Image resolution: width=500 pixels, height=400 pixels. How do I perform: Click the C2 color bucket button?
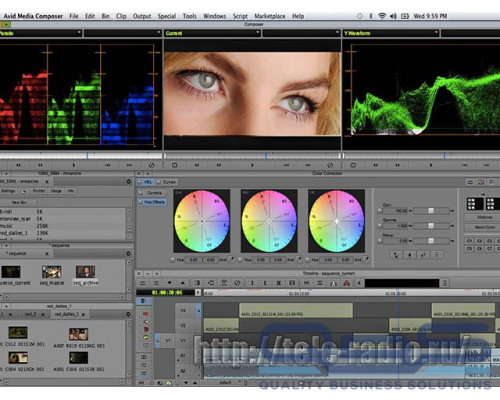[479, 241]
